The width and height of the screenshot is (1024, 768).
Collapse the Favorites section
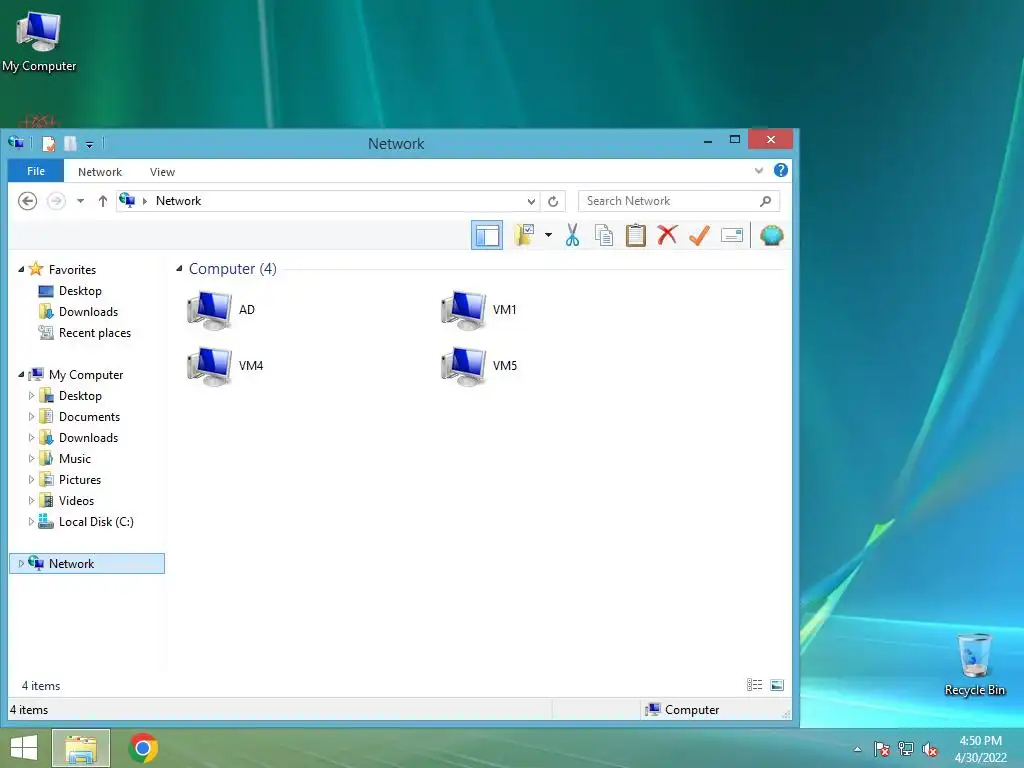tap(21, 269)
